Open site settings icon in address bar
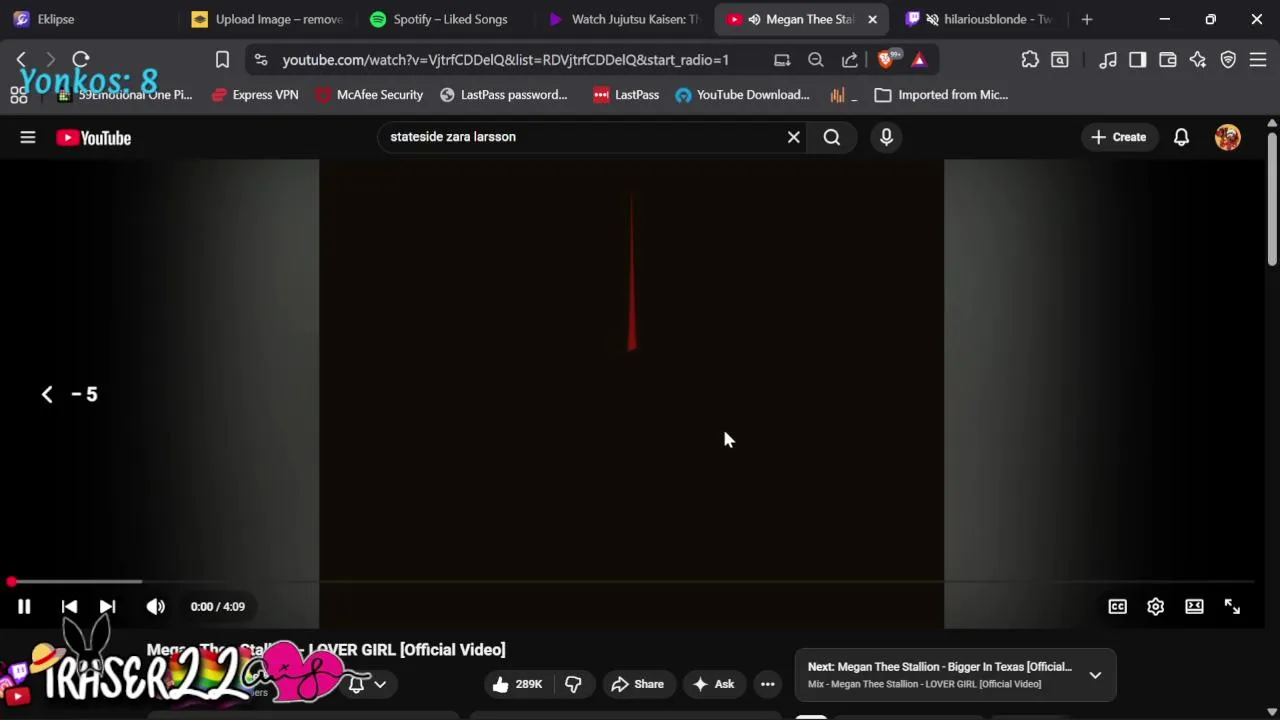1280x720 pixels. (x=261, y=60)
